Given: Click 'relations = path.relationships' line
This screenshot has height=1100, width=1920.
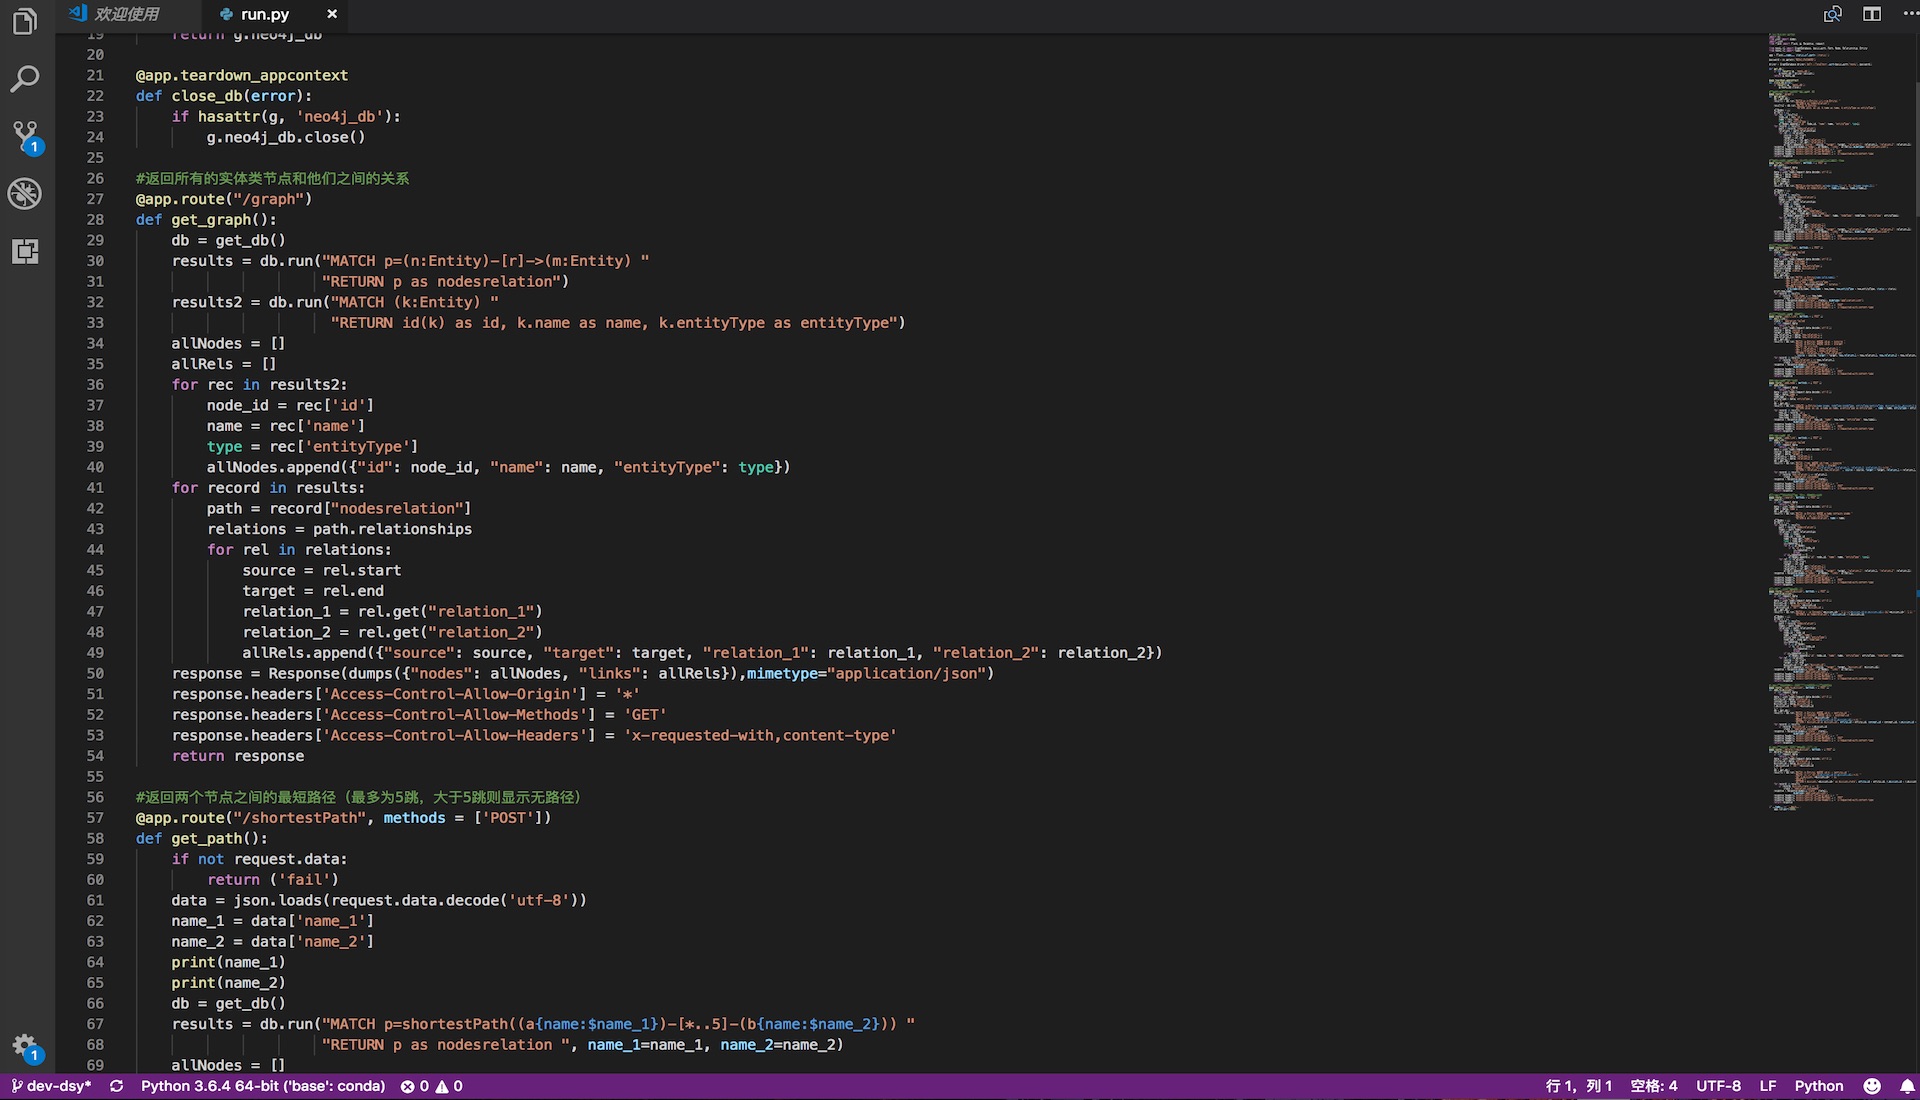Looking at the screenshot, I should pyautogui.click(x=340, y=529).
